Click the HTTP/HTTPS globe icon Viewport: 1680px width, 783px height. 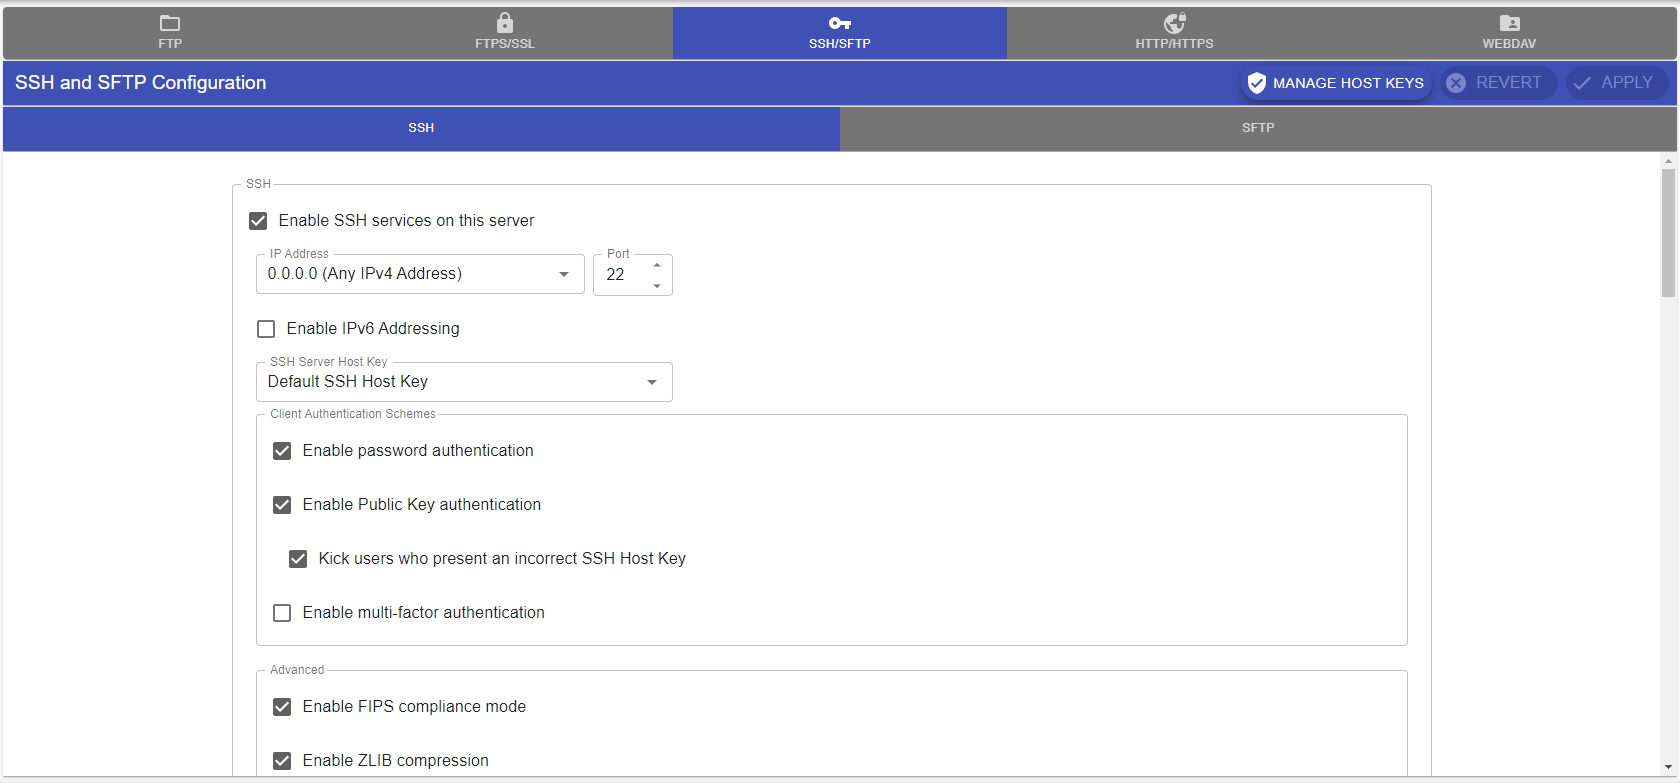tap(1174, 22)
